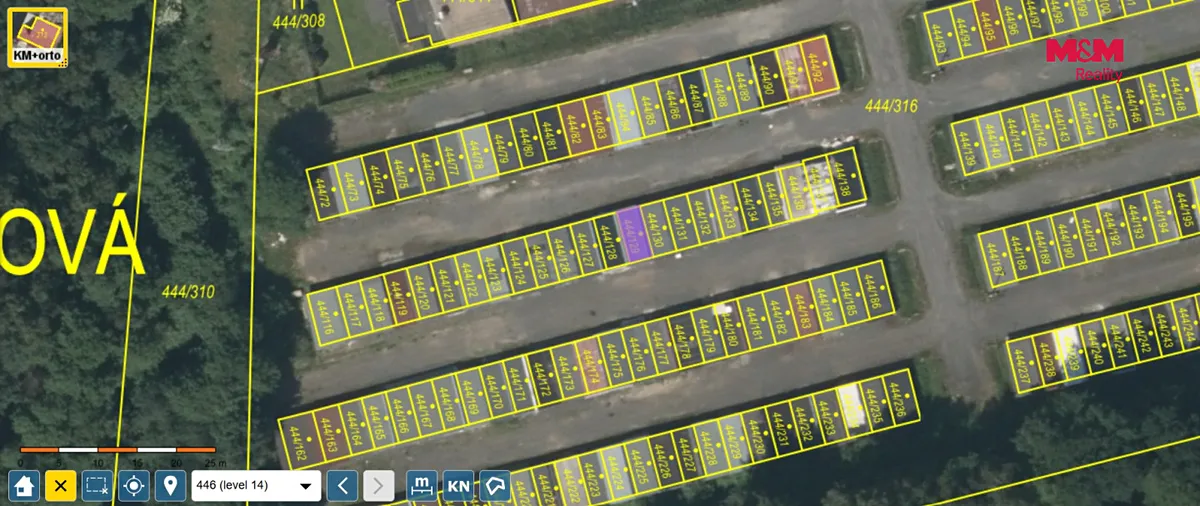Select garage parcel 444/162
Viewport: 1200px width, 506px height.
[300, 441]
